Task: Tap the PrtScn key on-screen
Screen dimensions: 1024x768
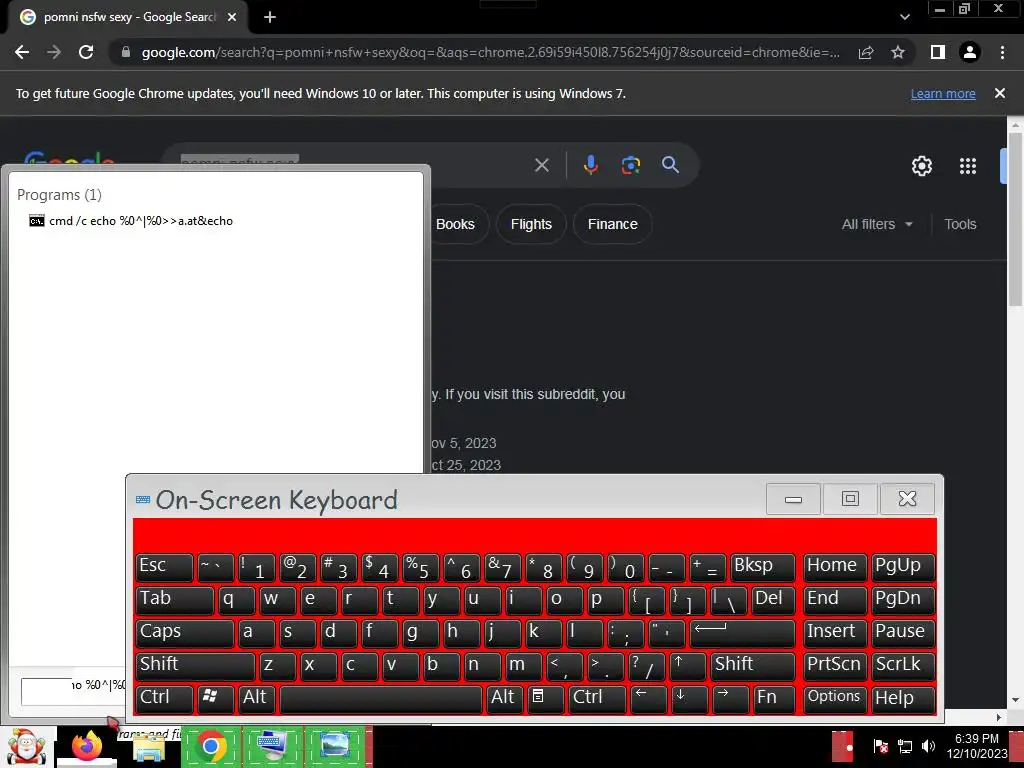Action: tap(835, 665)
